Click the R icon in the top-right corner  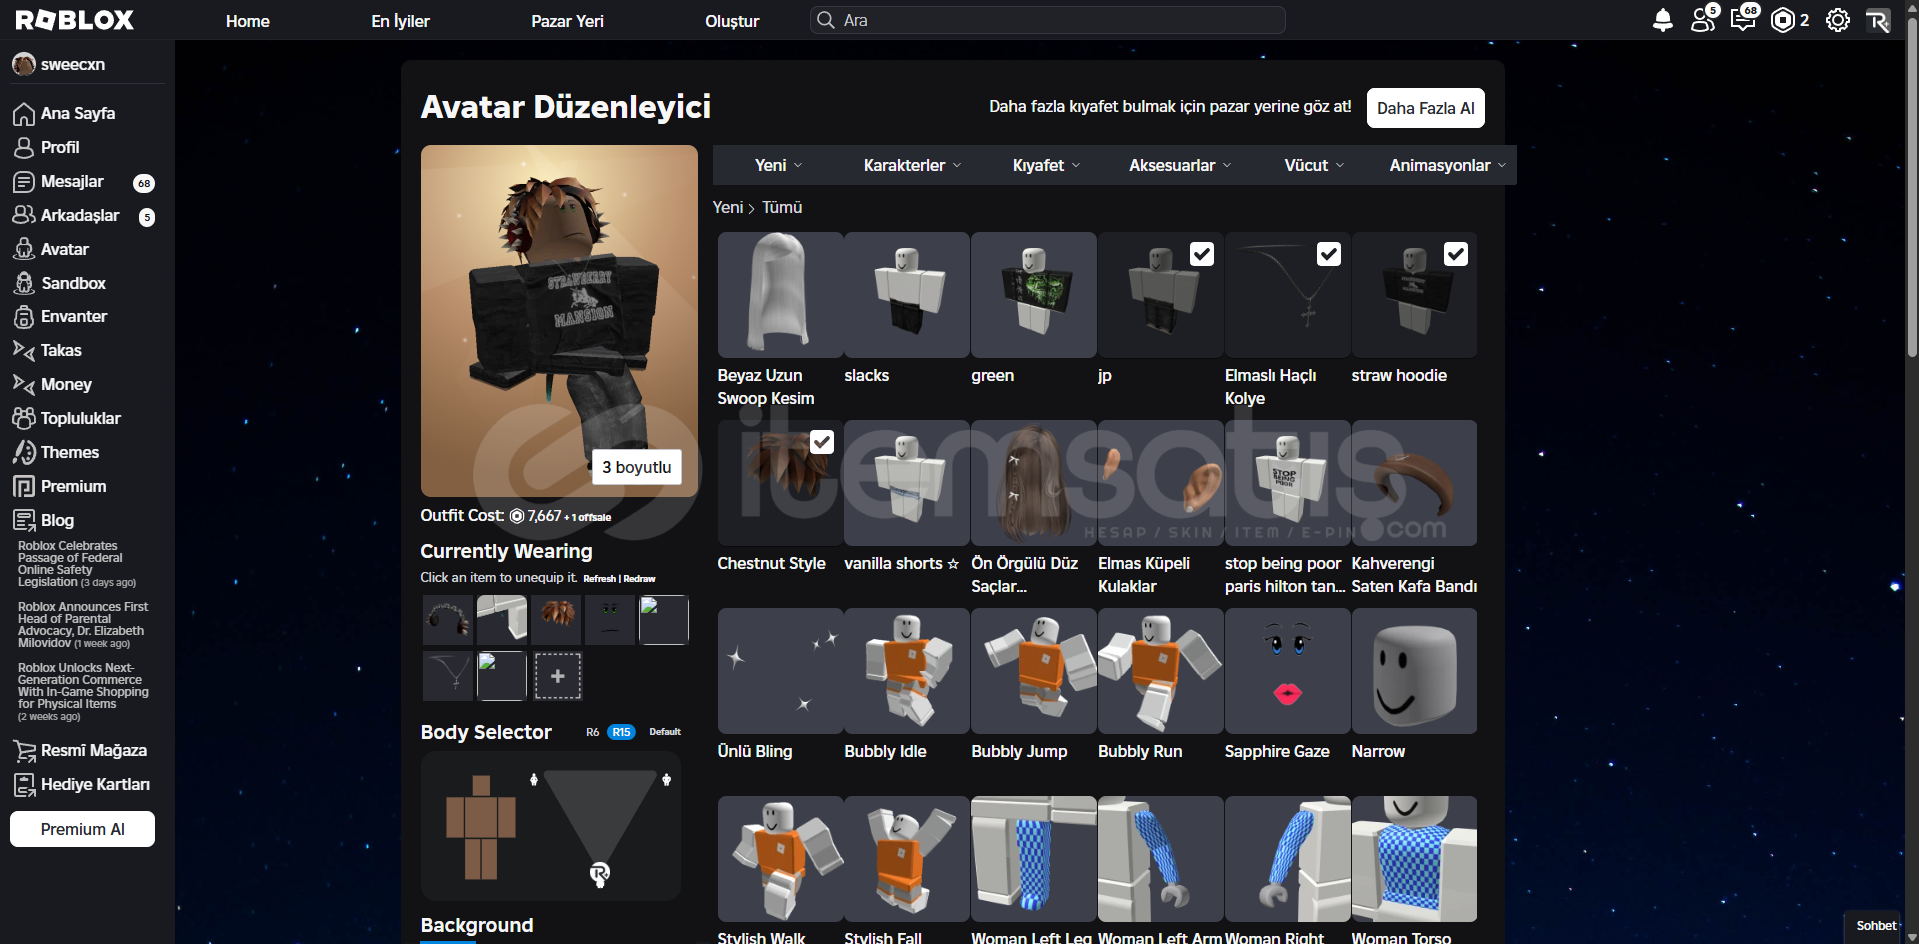click(1878, 20)
